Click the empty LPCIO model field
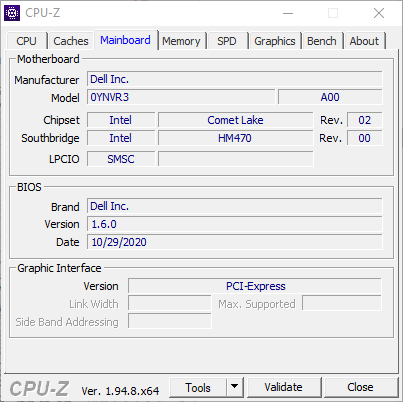 [236, 159]
